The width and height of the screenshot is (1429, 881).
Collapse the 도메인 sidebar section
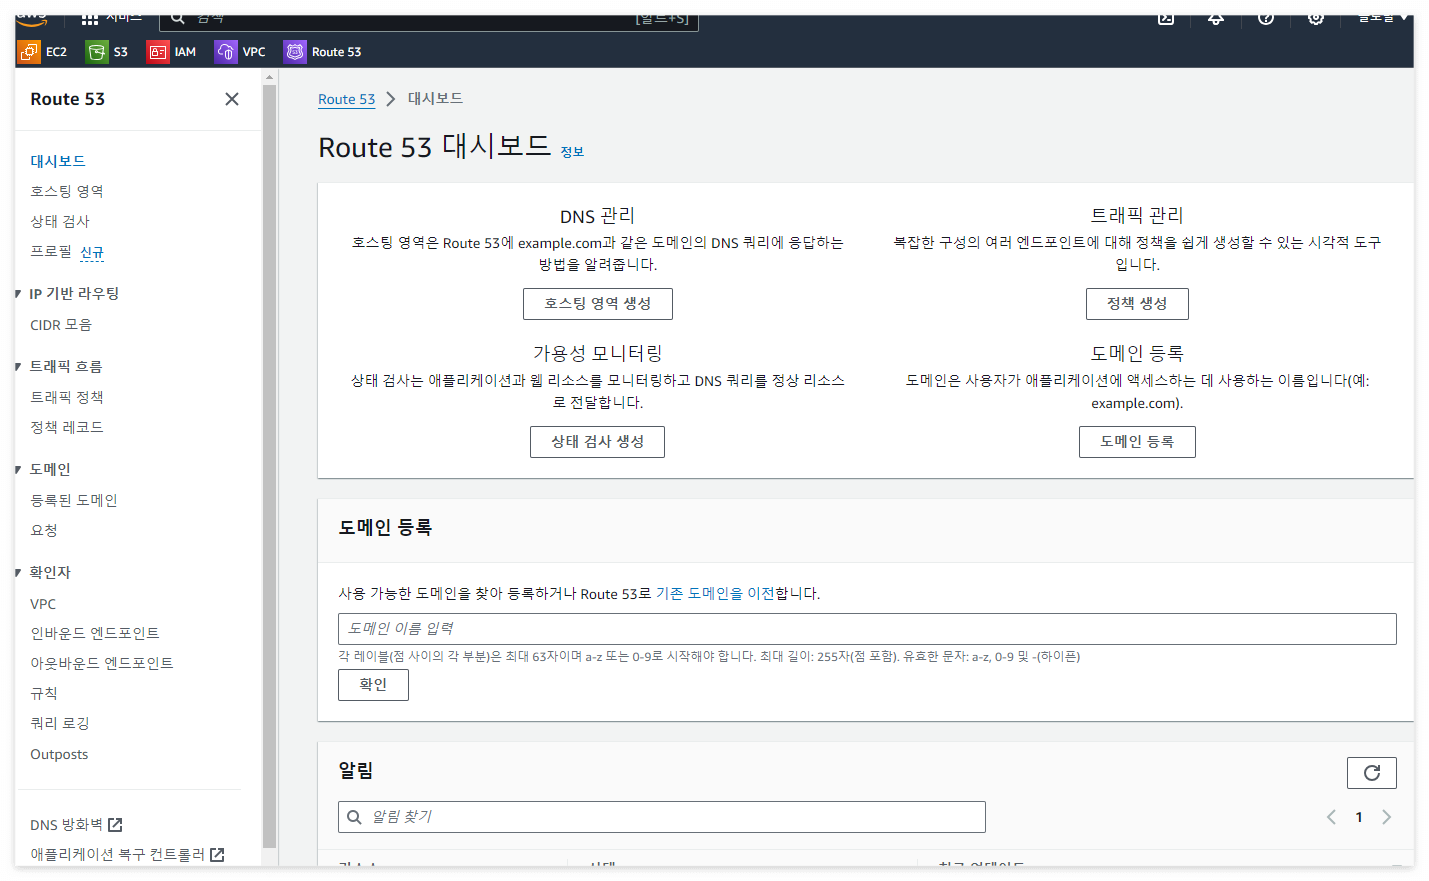pos(19,470)
